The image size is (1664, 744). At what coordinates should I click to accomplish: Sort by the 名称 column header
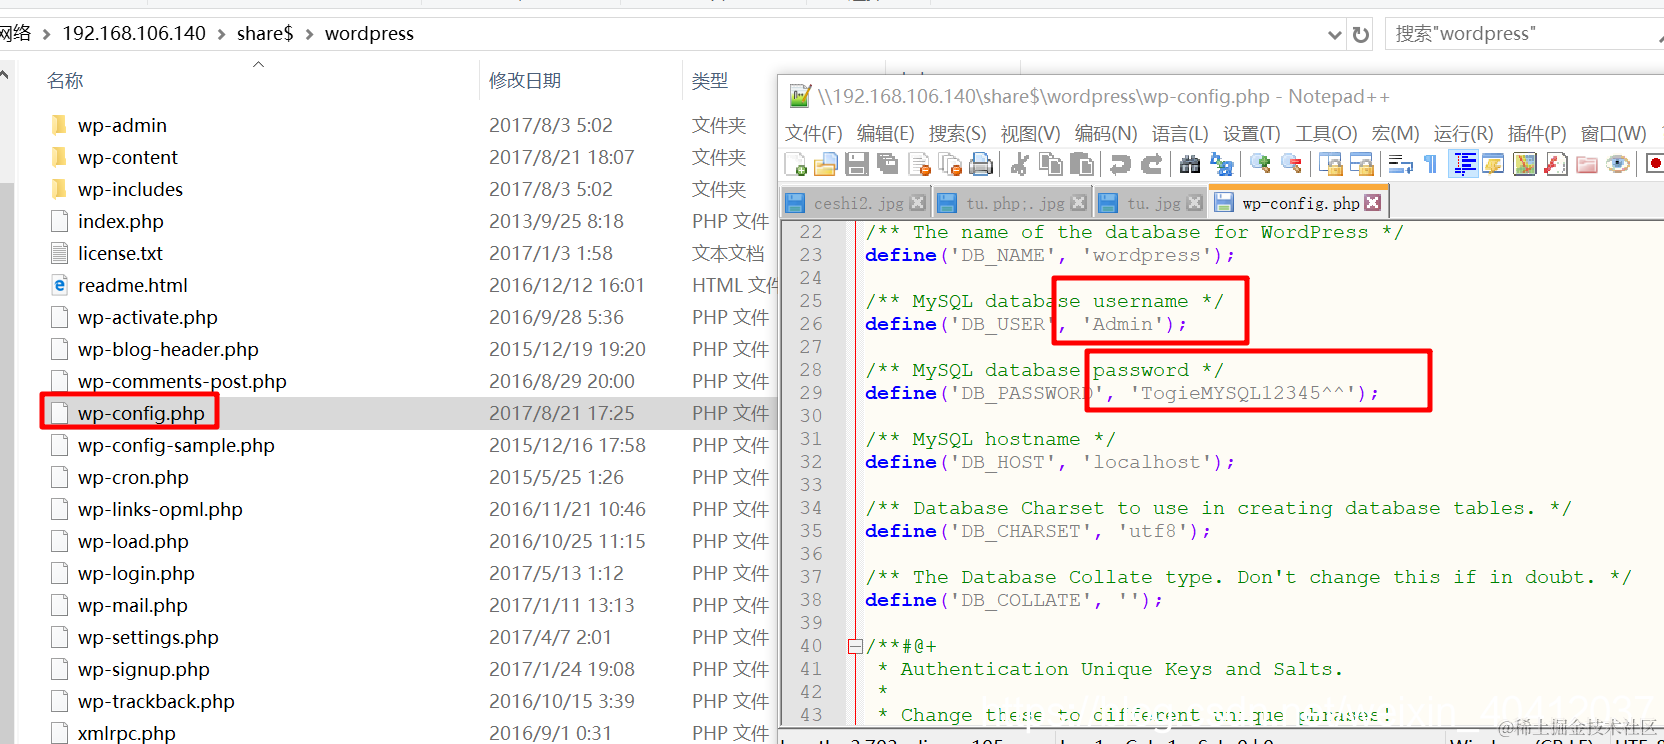pos(65,81)
